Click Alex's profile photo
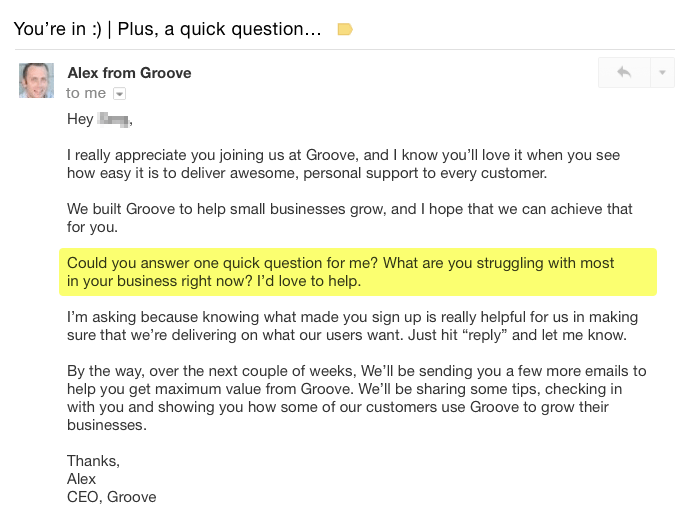Image resolution: width=690 pixels, height=520 pixels. coord(36,80)
